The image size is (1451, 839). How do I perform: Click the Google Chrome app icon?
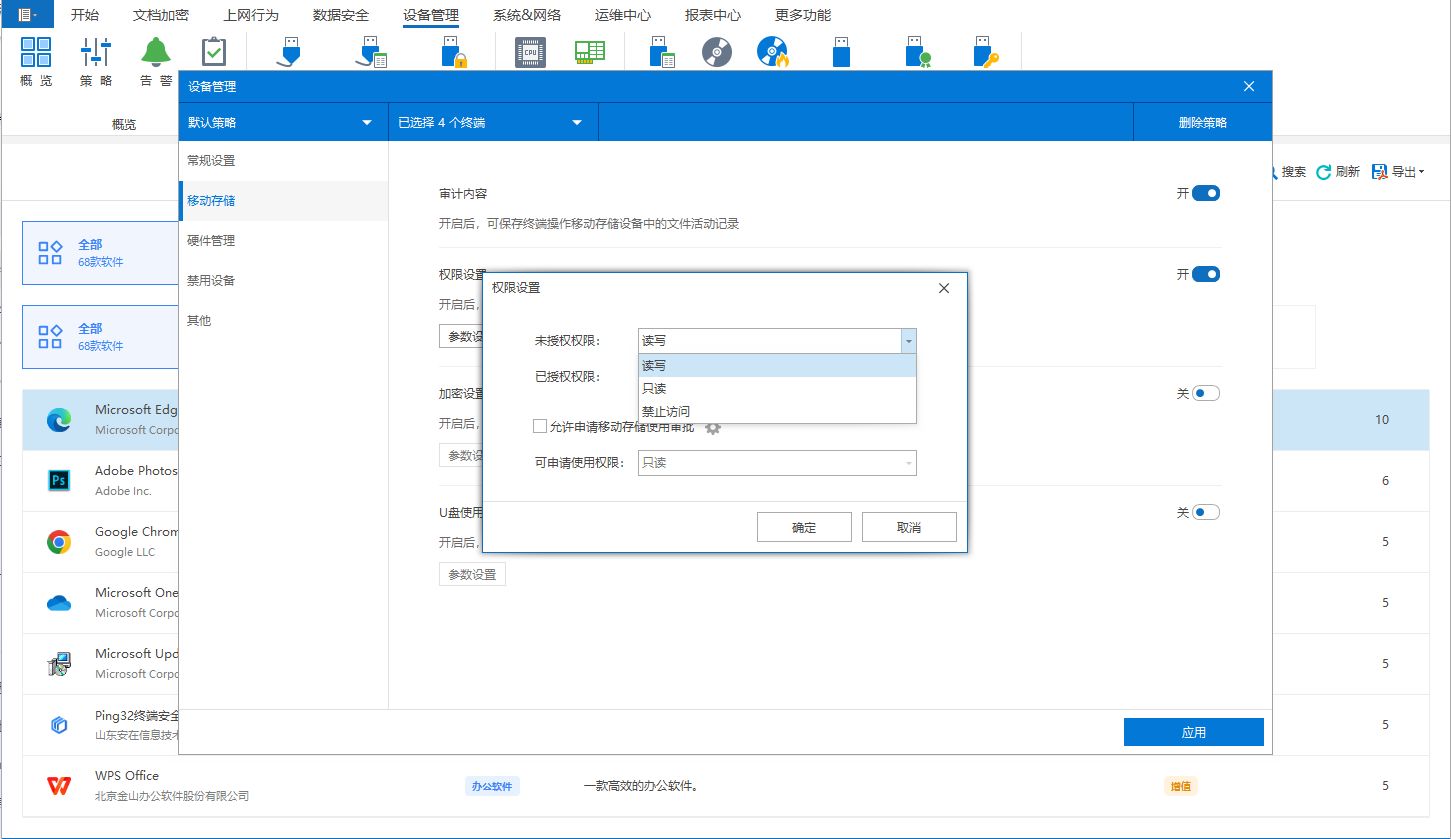pos(59,542)
